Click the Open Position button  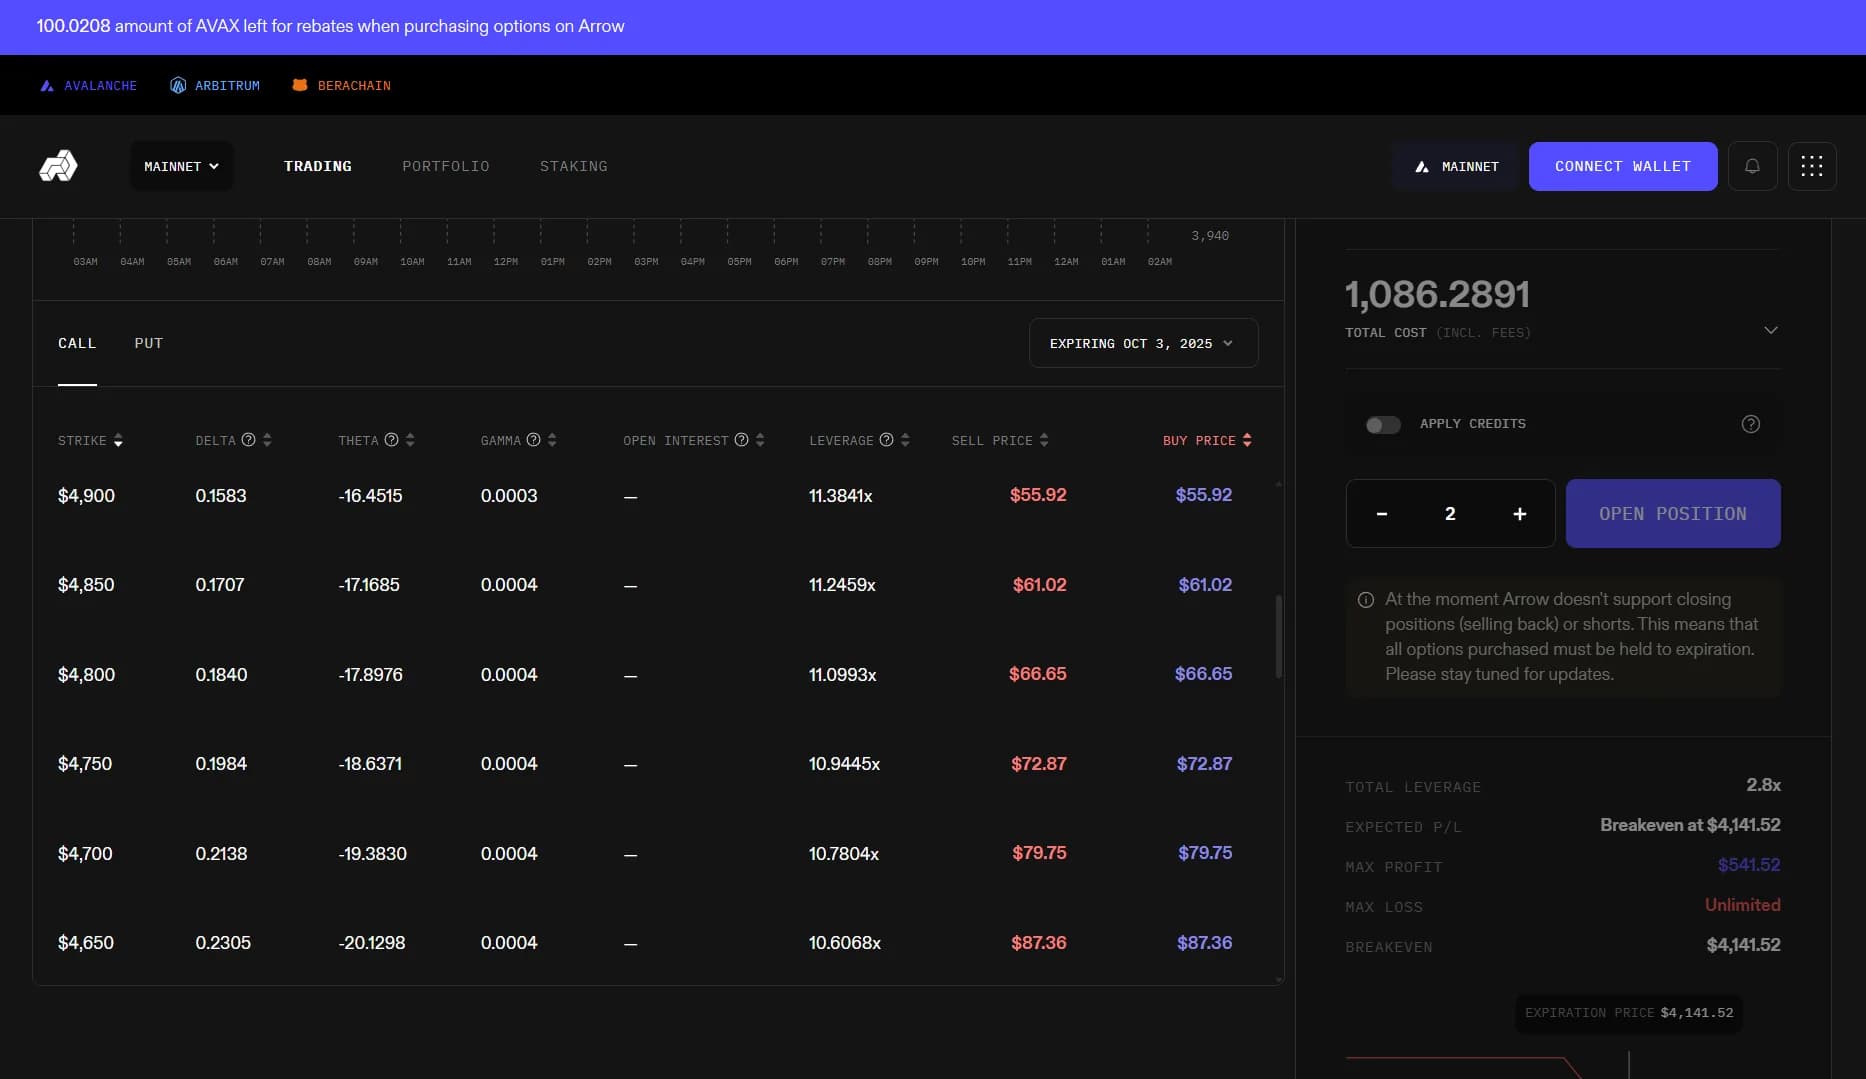[x=1673, y=513]
